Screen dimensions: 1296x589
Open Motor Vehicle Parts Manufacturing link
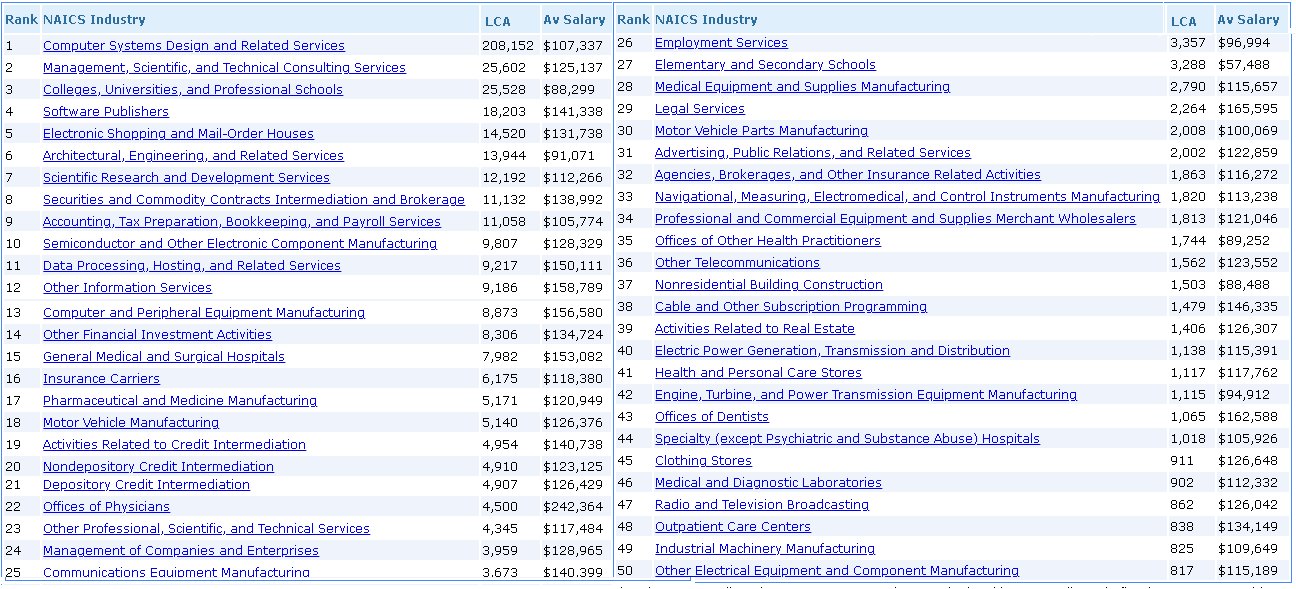tap(761, 131)
